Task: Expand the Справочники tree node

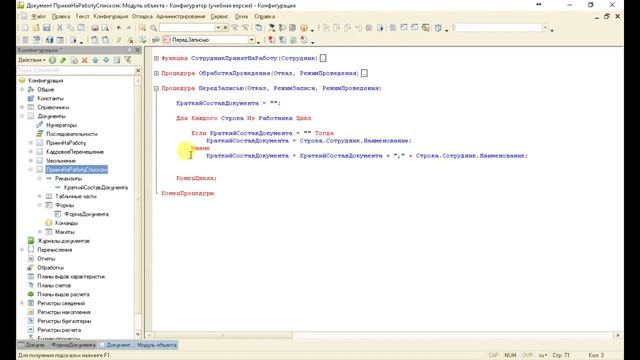Action: [x=22, y=107]
